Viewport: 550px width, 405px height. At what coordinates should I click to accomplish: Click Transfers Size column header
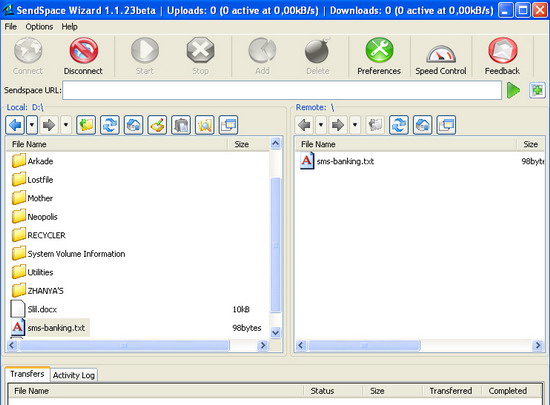(392, 391)
